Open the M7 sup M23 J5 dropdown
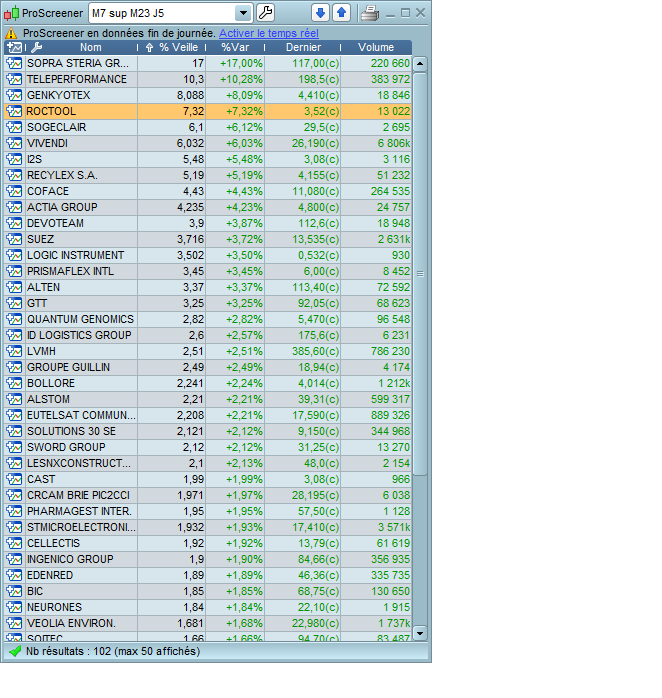662x698 pixels. point(244,13)
